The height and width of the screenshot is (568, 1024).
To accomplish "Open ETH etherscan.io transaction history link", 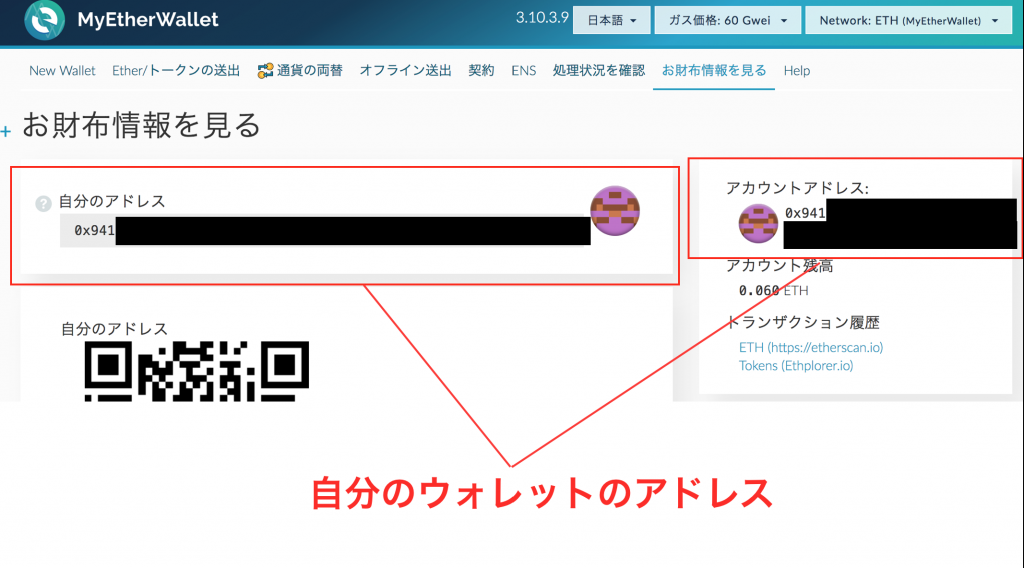I will (x=810, y=347).
